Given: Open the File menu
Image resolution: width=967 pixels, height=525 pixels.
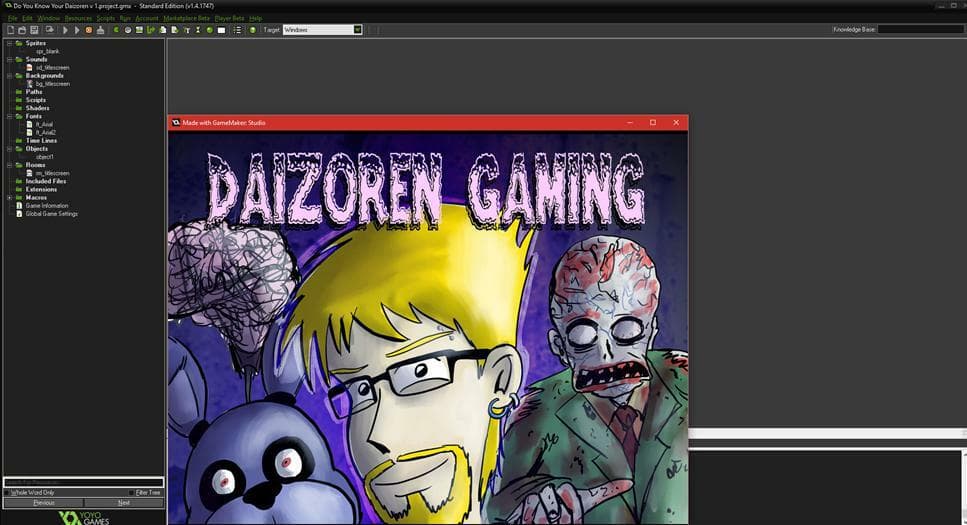Looking at the screenshot, I should click(x=12, y=19).
